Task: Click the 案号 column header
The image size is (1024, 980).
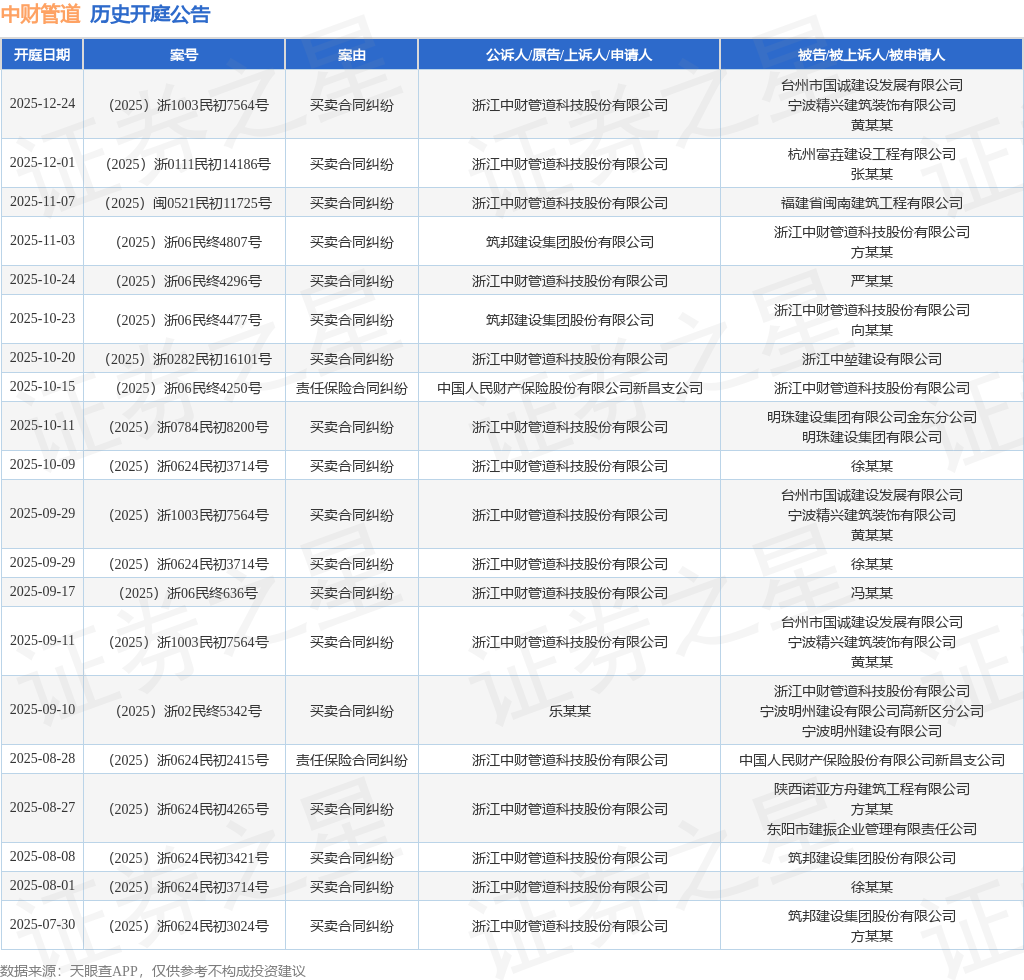Action: coord(184,55)
